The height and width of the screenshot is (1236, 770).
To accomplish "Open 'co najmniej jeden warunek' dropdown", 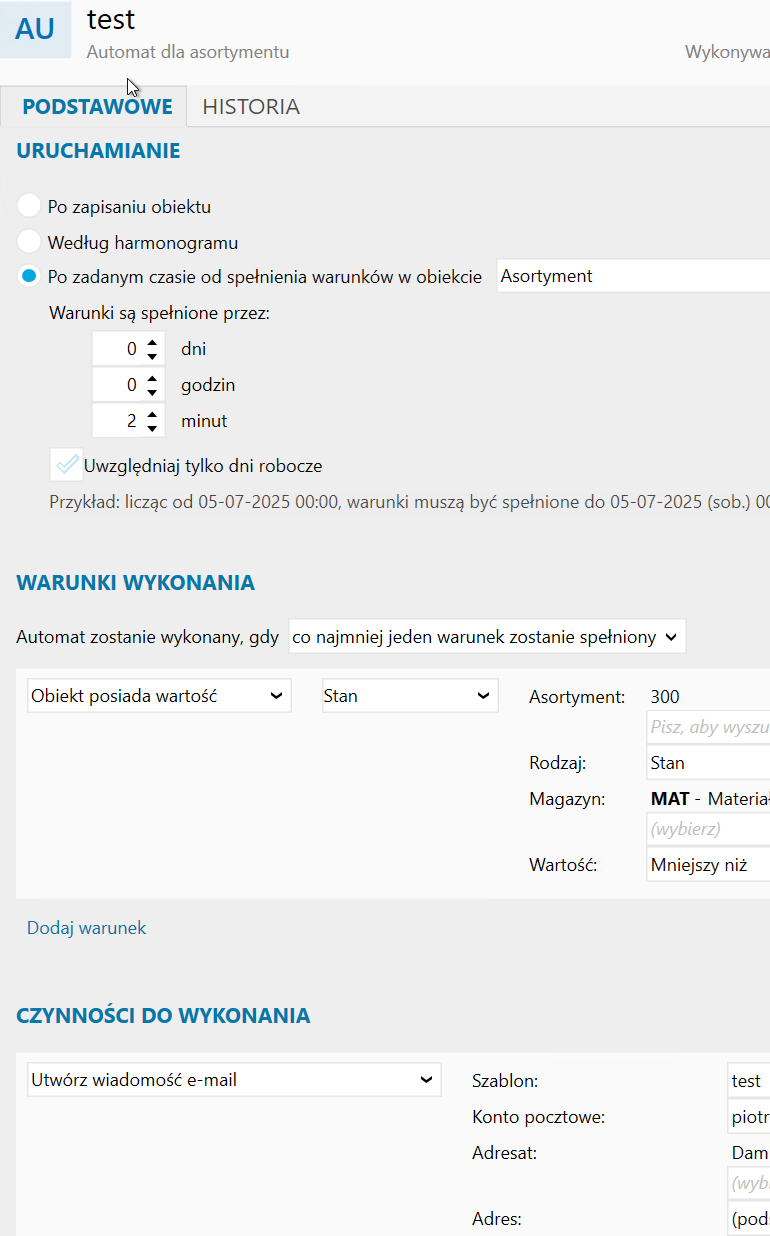I will (x=486, y=637).
